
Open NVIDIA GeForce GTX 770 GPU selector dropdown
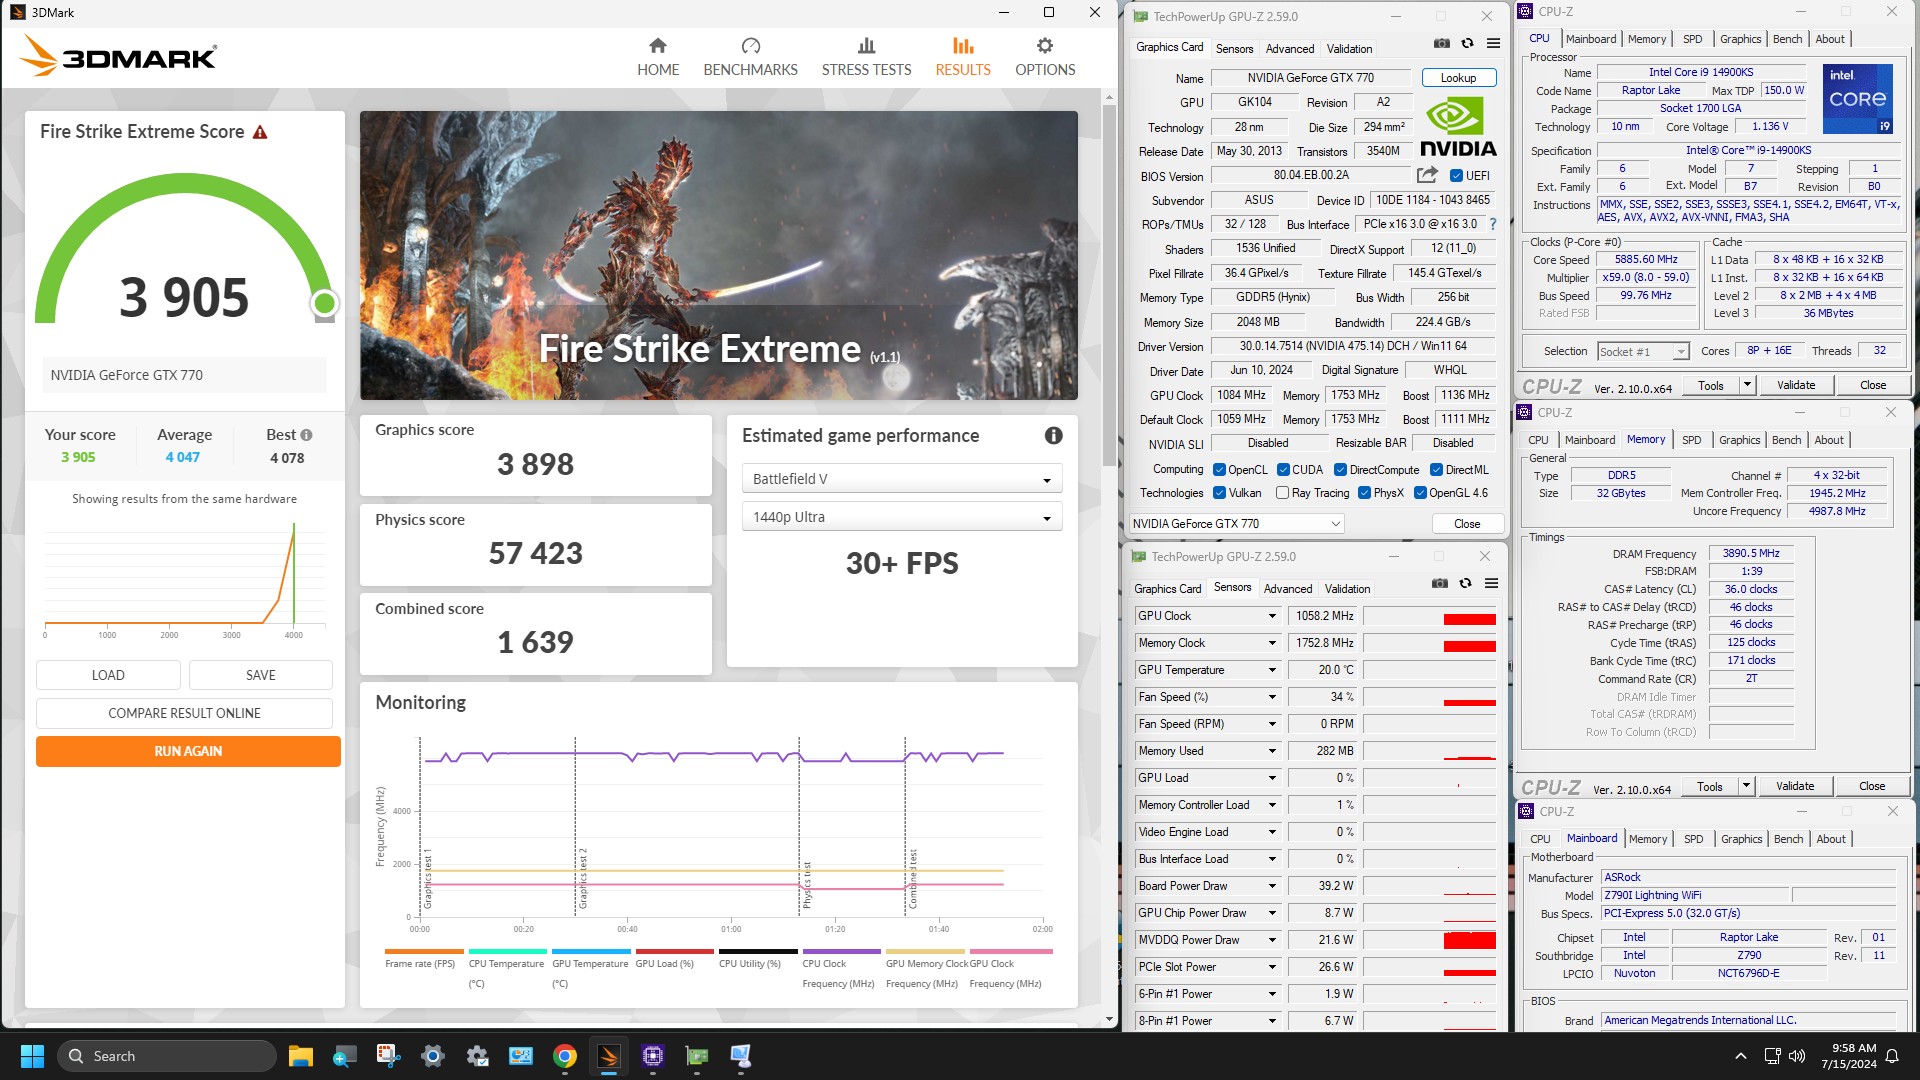point(1236,524)
